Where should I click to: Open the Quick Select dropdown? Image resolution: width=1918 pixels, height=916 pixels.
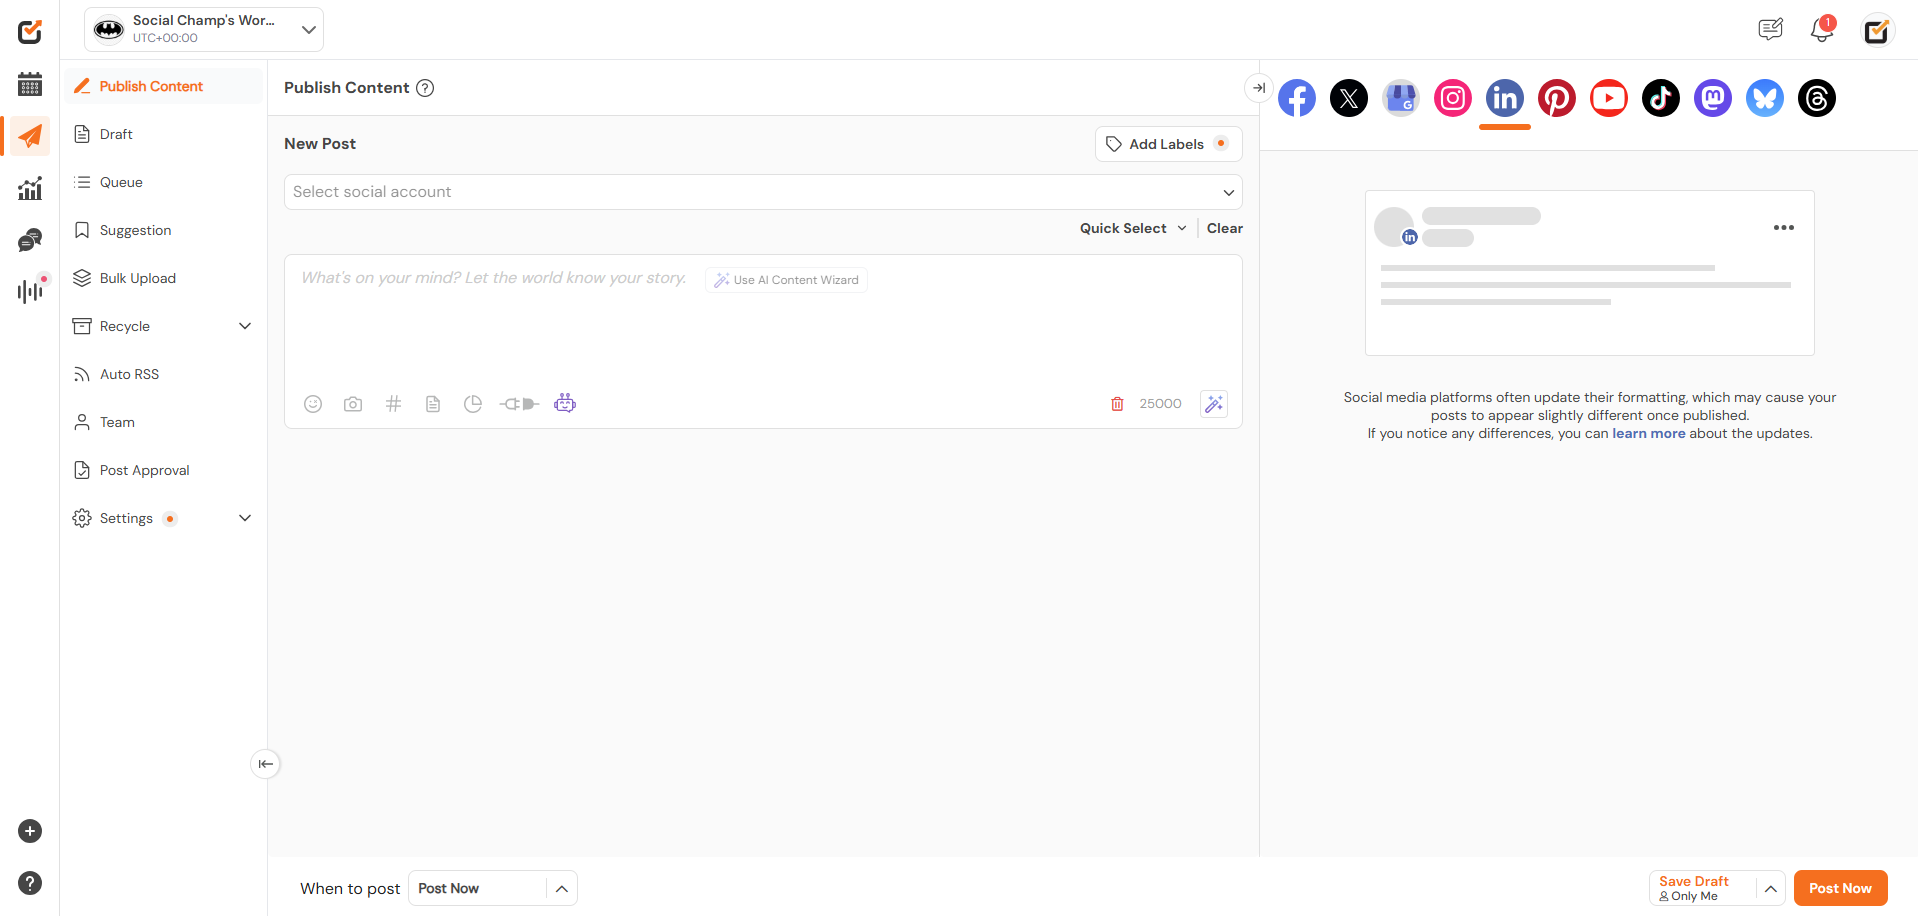pos(1133,228)
